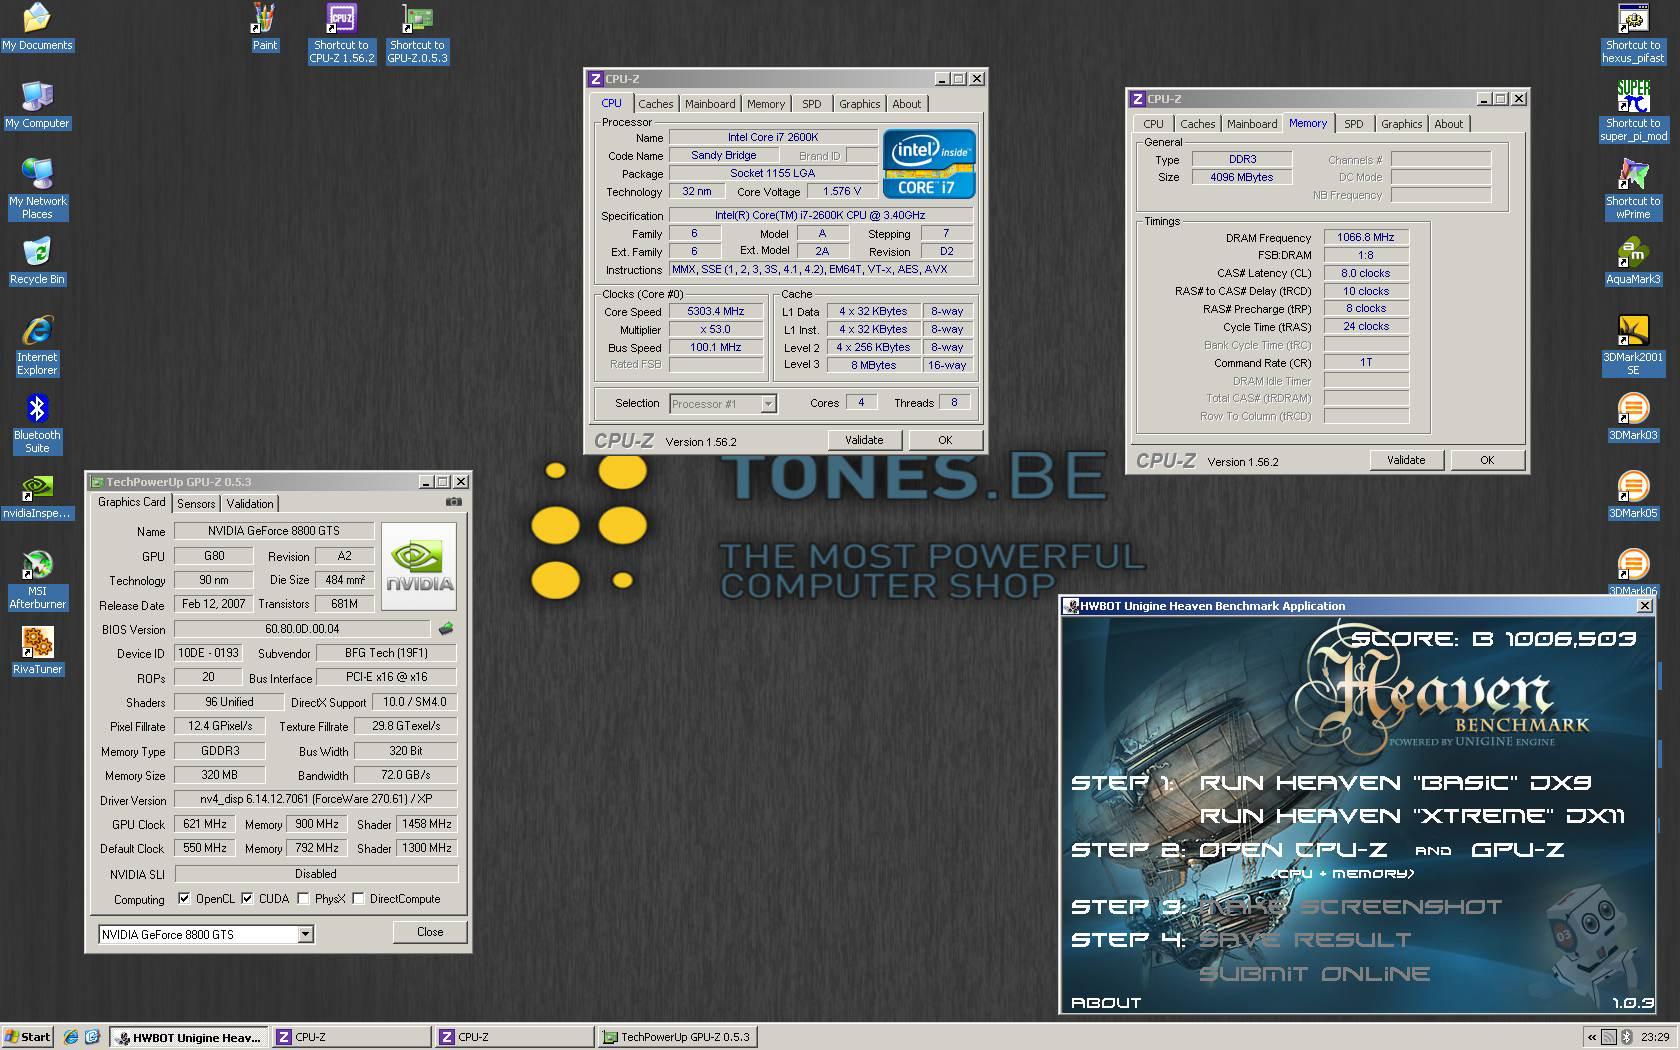Viewport: 1680px width, 1050px height.
Task: Click Validate in left CPU-Z window
Action: click(x=864, y=440)
